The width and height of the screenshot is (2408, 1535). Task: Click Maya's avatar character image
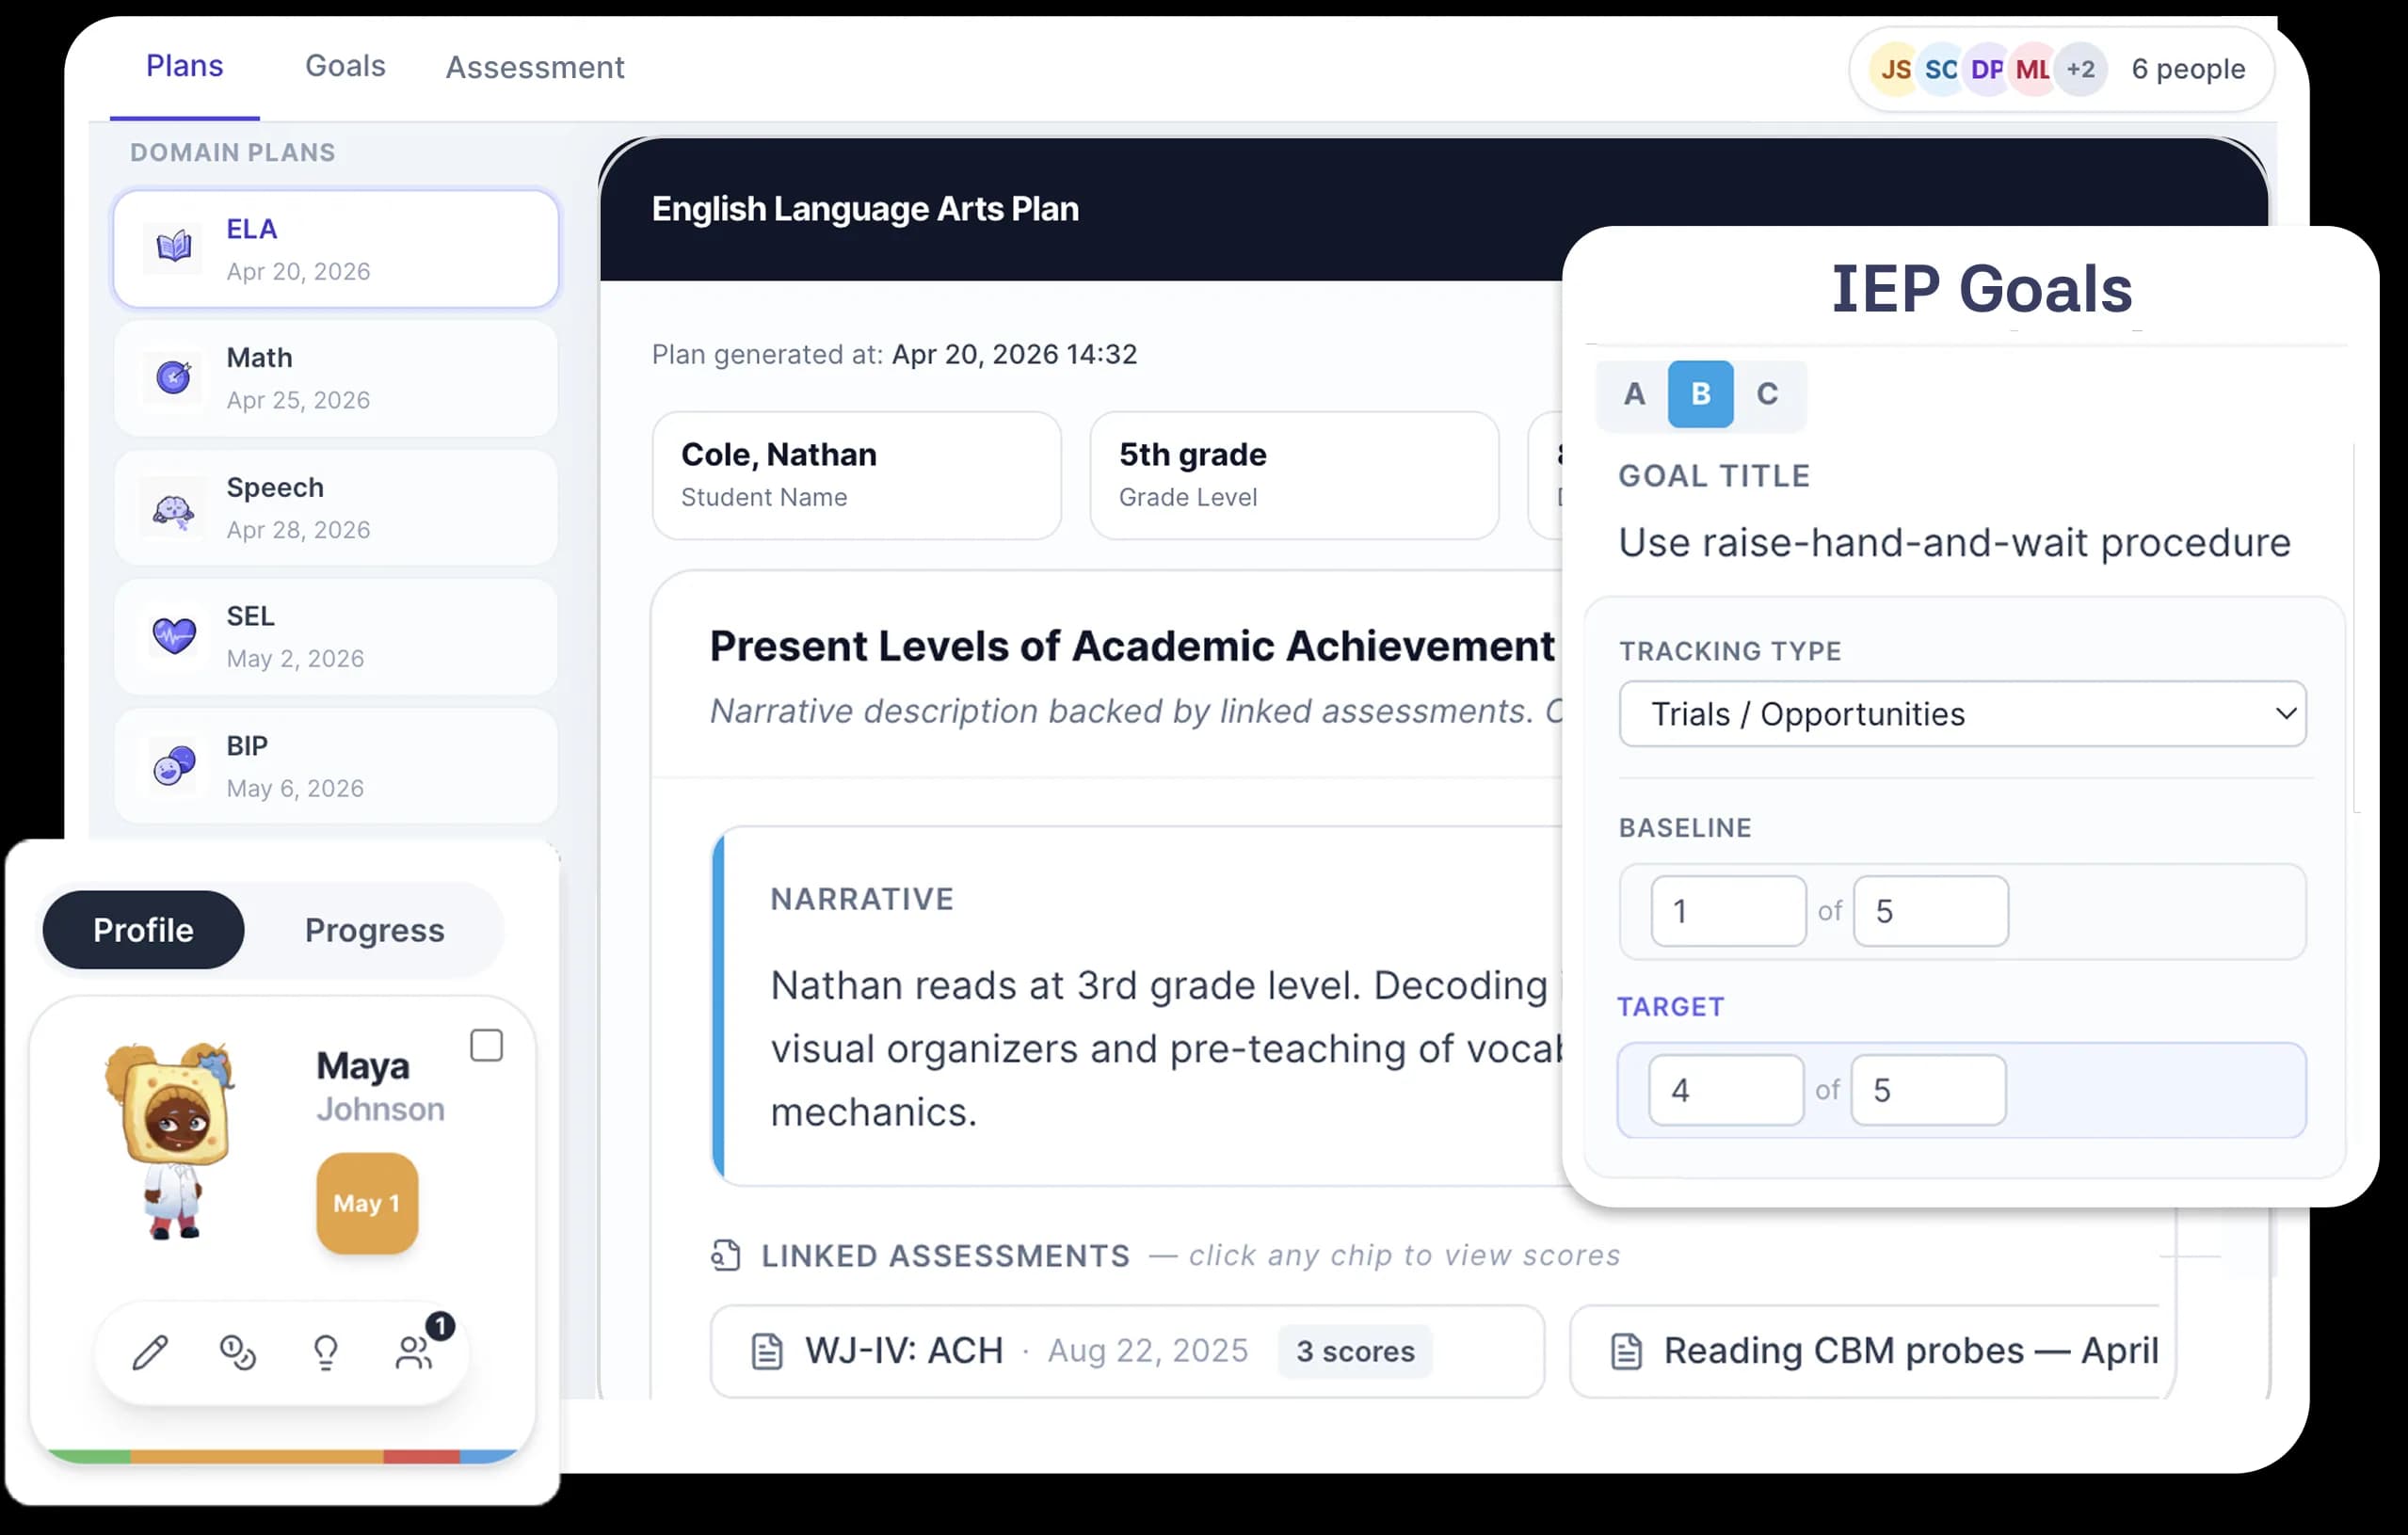click(x=170, y=1140)
